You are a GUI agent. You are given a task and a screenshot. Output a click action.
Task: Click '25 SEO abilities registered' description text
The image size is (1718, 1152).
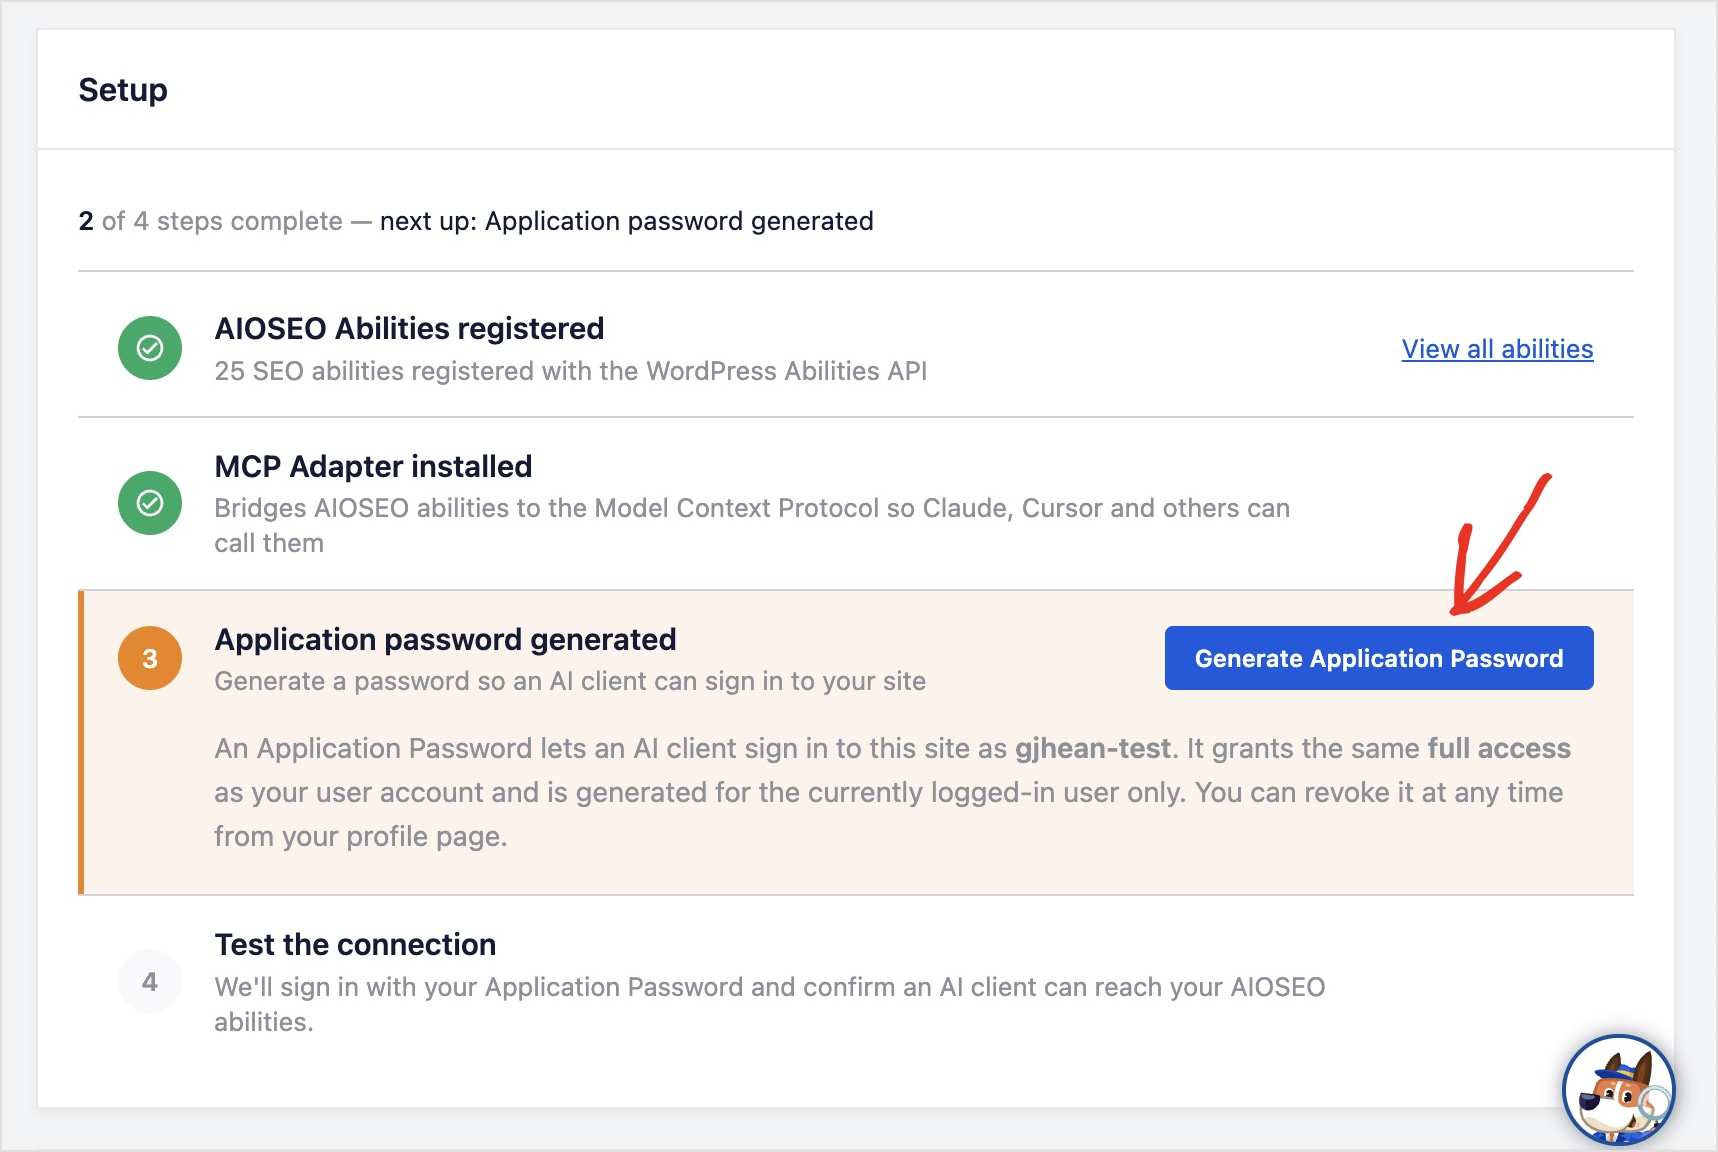[571, 371]
